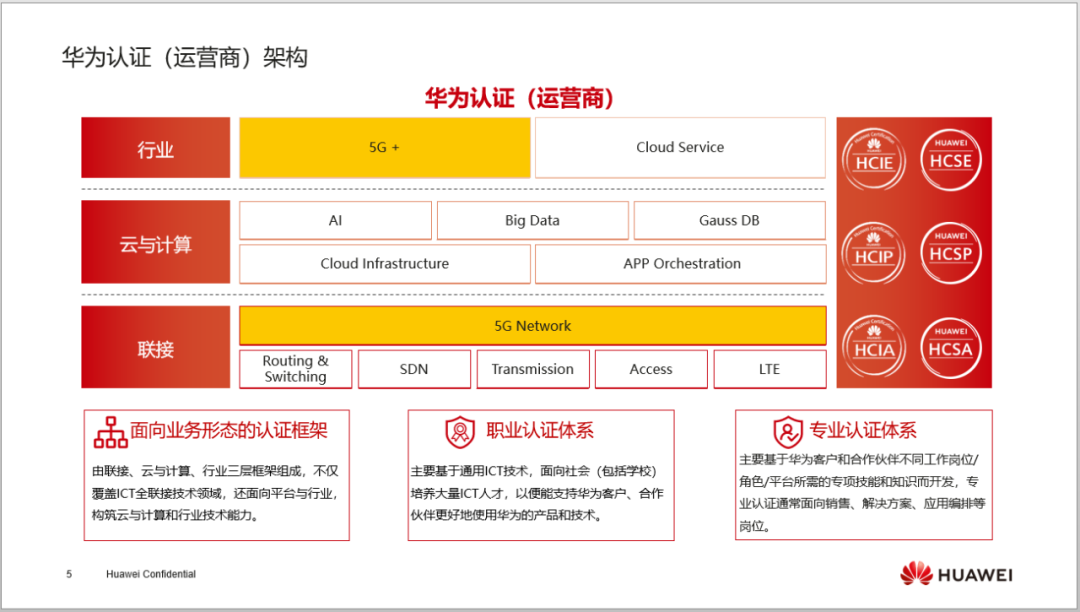This screenshot has width=1080, height=612.
Task: Select the Cloud Service box
Action: (x=680, y=147)
